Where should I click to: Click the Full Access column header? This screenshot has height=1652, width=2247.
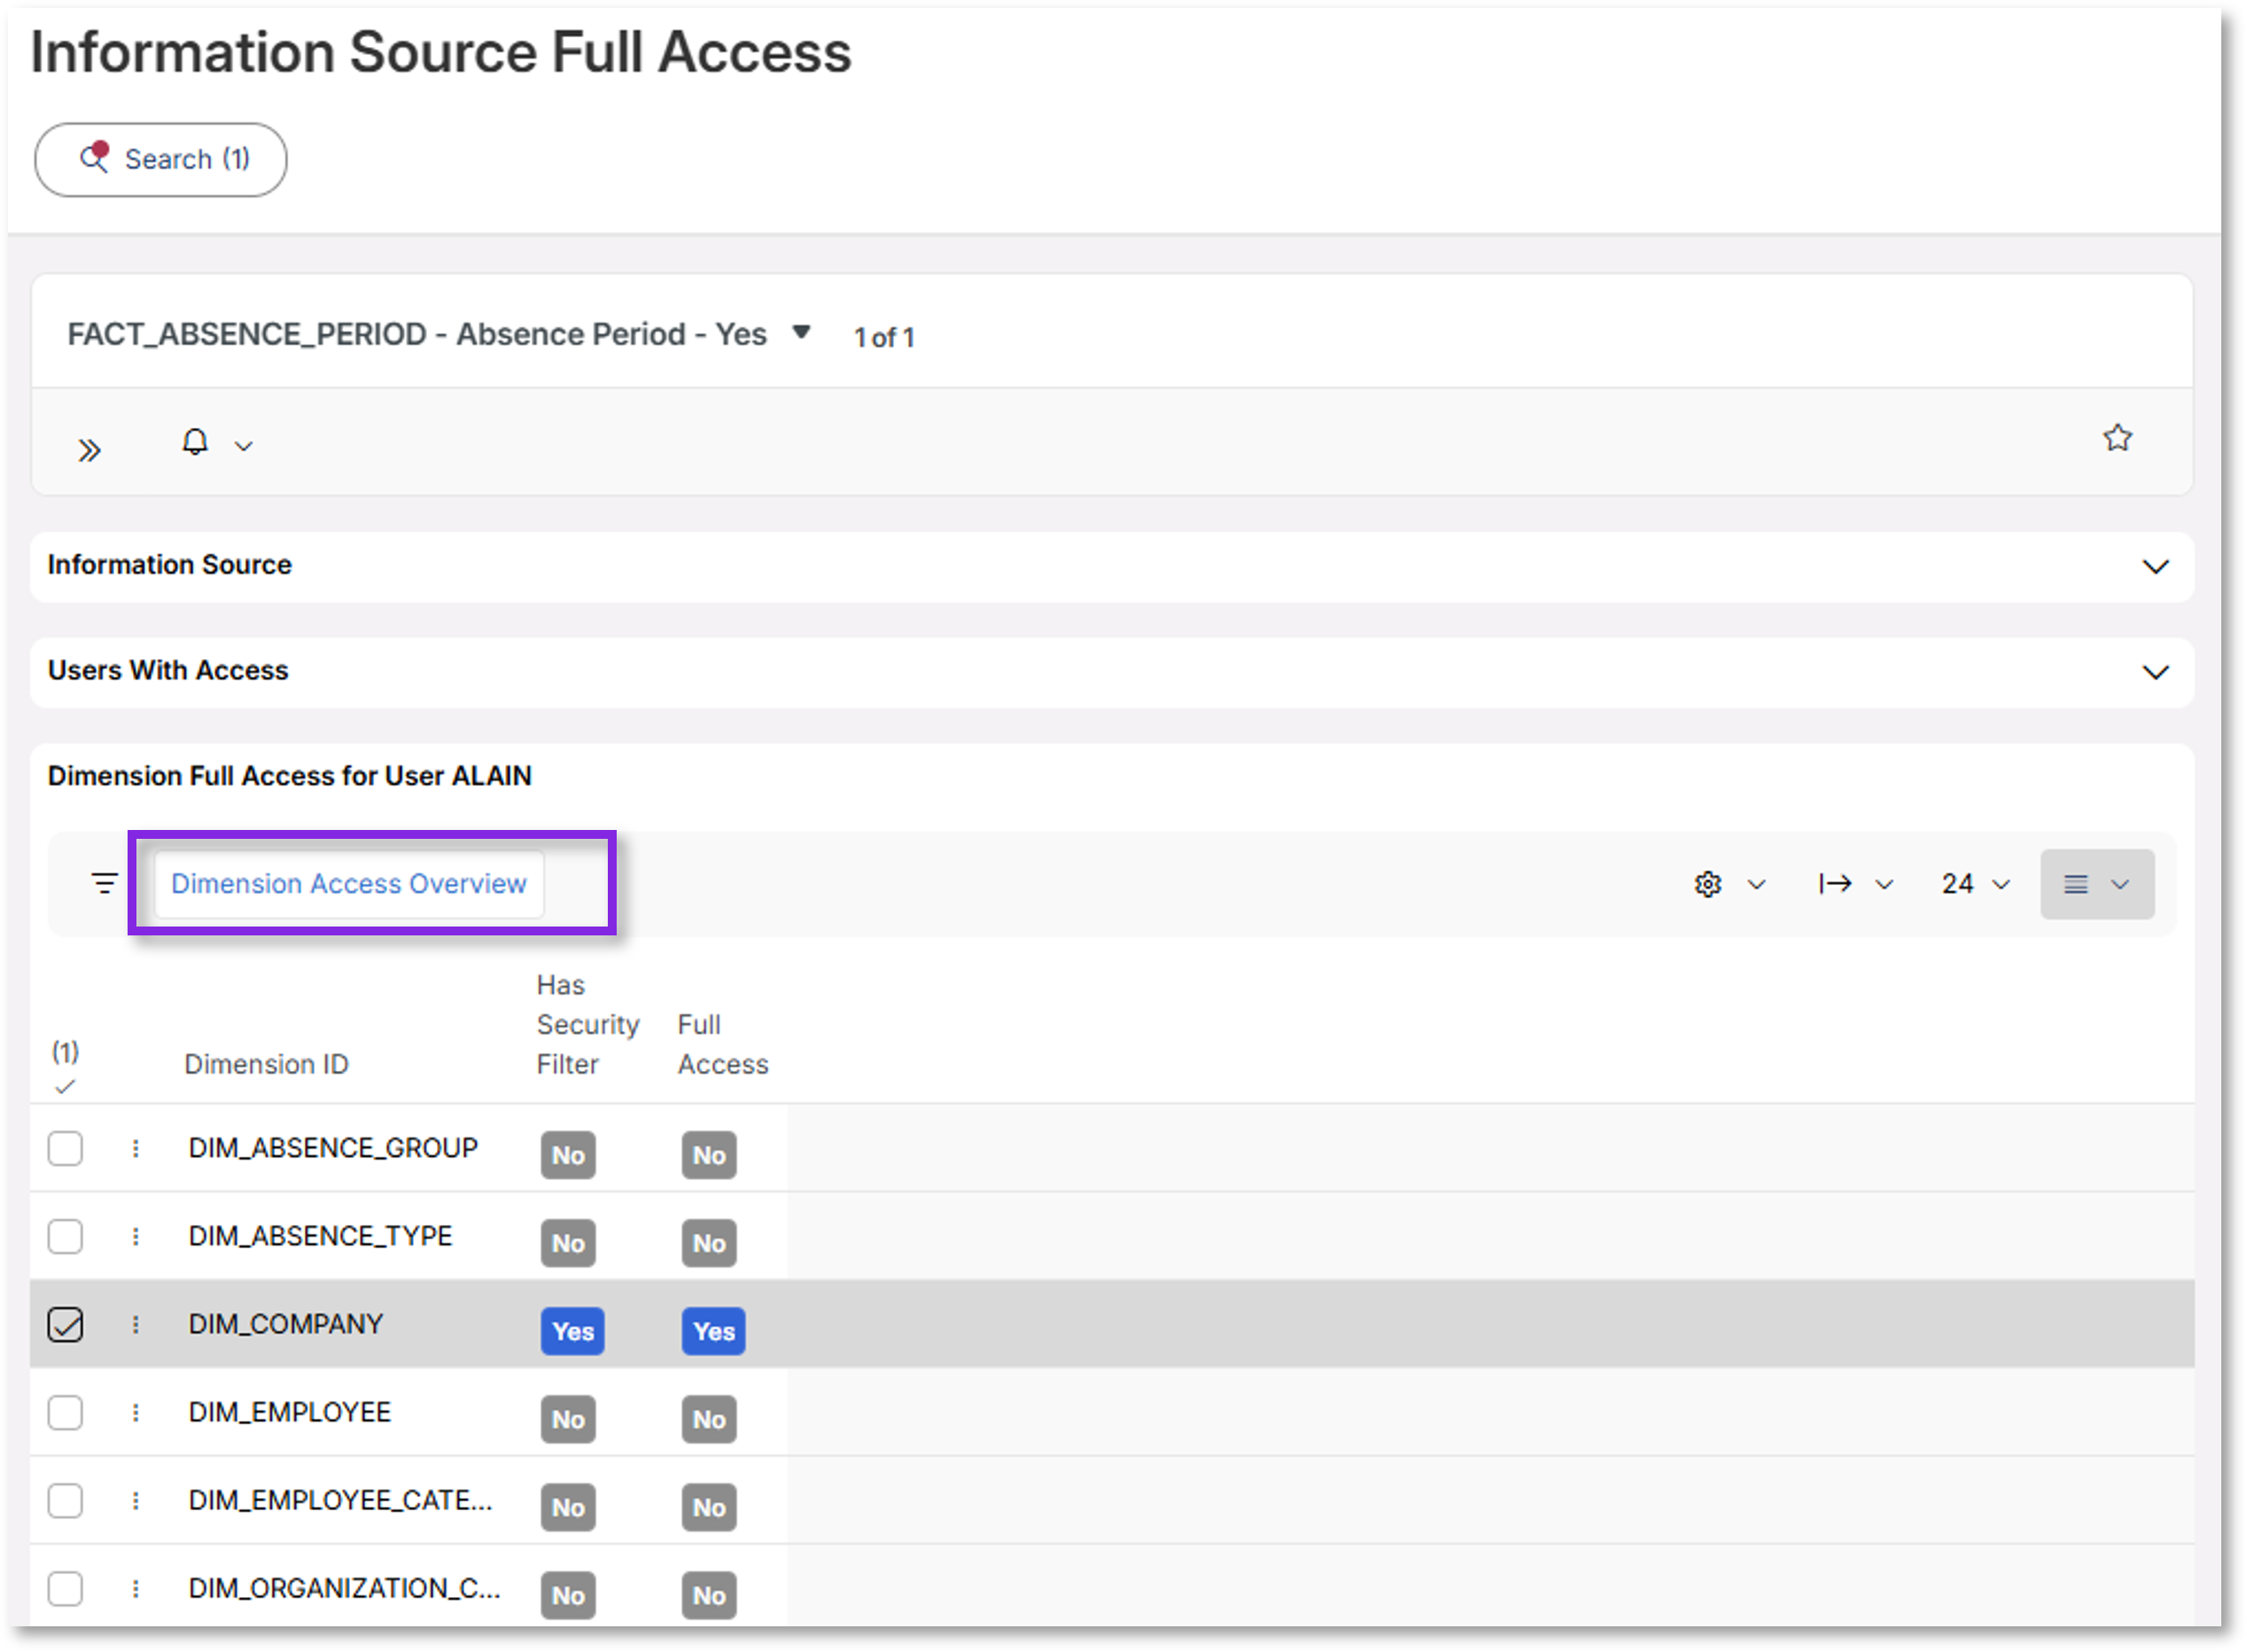[722, 1044]
